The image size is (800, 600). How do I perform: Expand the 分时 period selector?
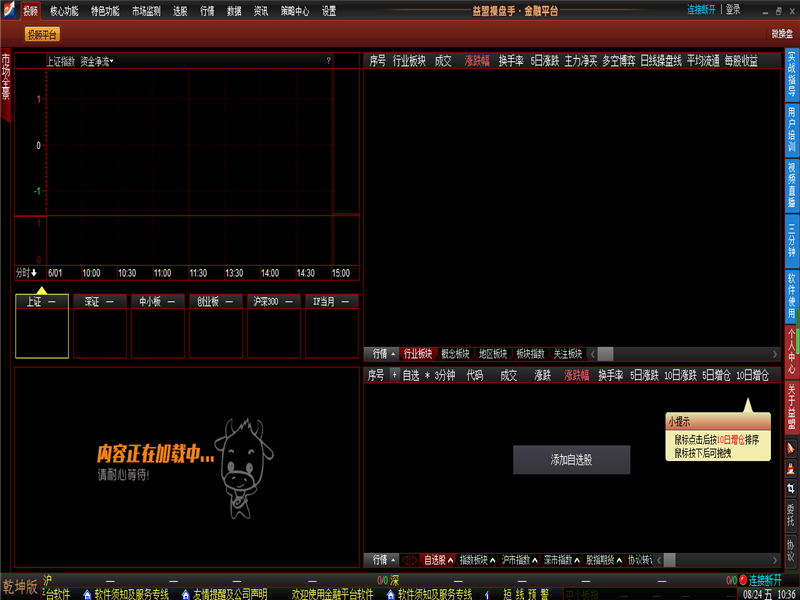point(26,272)
